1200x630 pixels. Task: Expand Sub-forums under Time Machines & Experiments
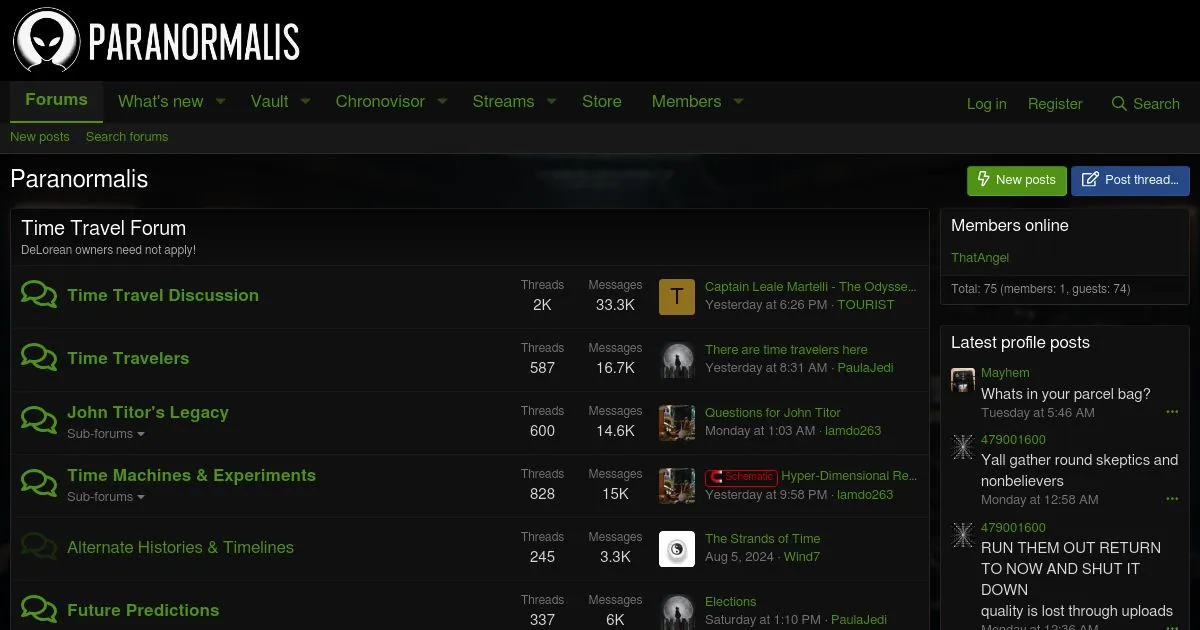coord(106,497)
